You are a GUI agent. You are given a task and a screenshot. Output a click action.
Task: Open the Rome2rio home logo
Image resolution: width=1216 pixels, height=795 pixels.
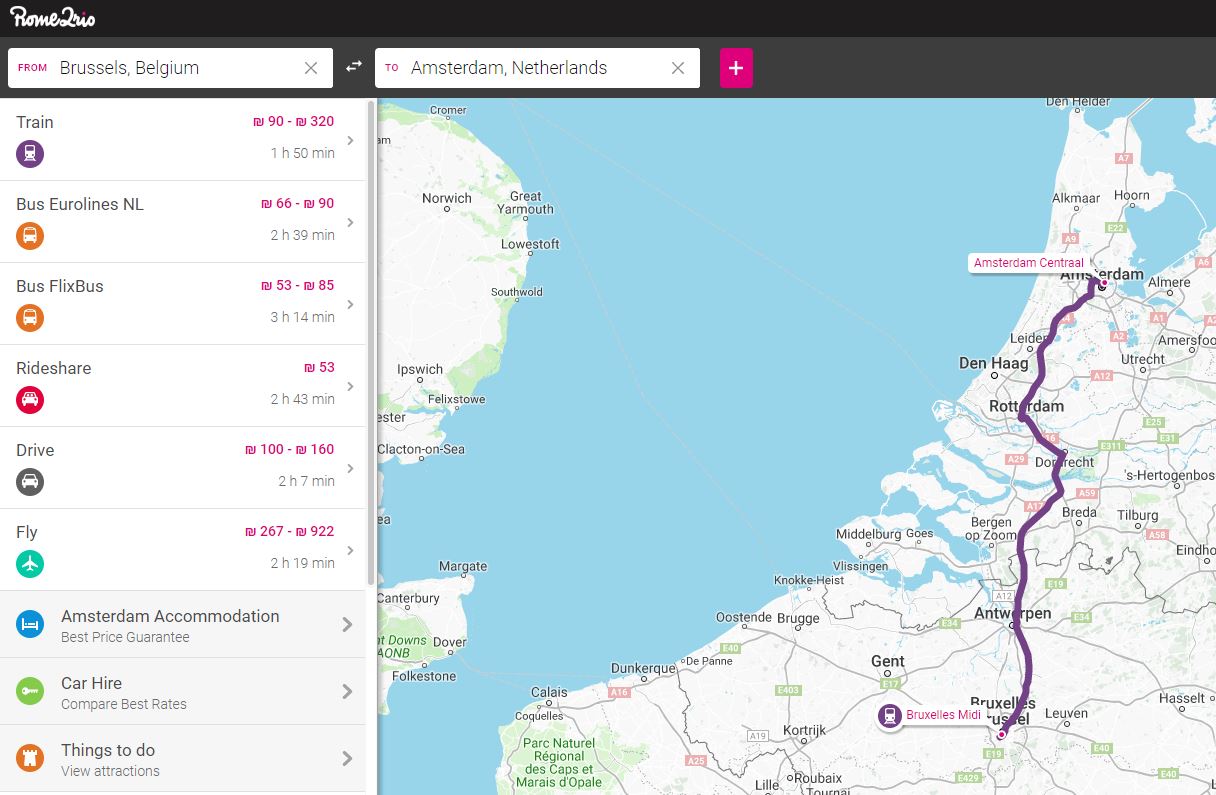tap(52, 17)
